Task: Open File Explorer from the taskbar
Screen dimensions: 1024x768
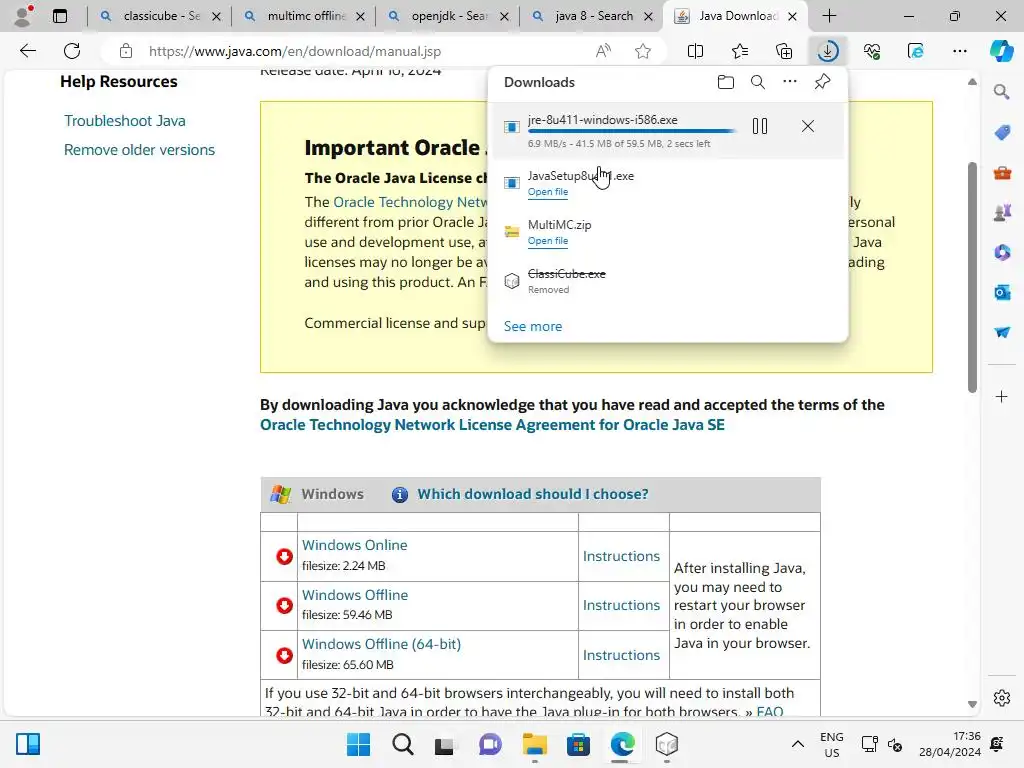Action: click(x=534, y=744)
